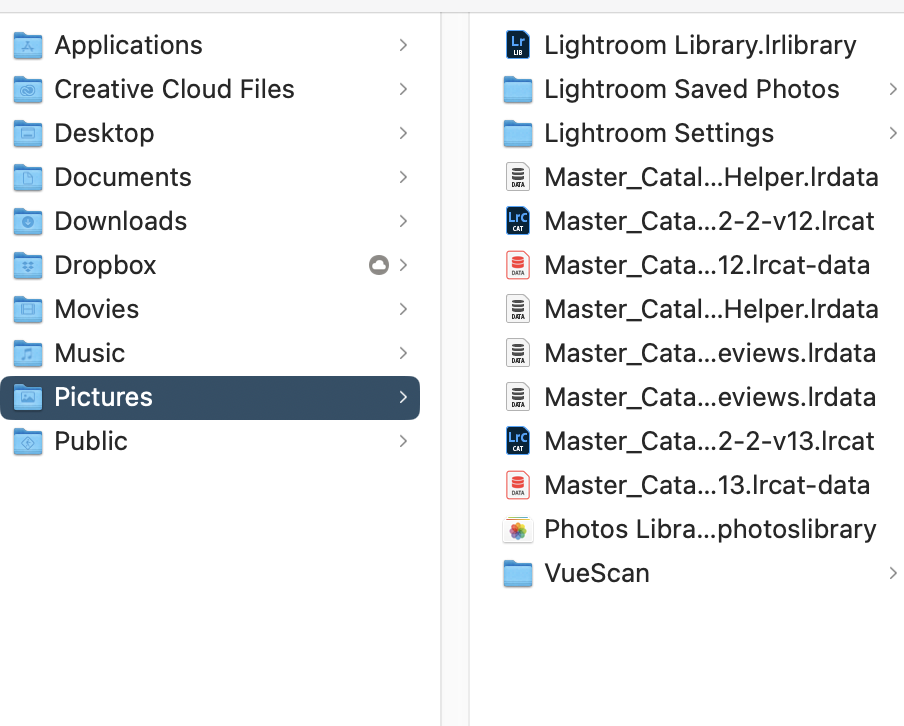Expand the VueScan folder chevron
The height and width of the screenshot is (726, 904).
(893, 573)
